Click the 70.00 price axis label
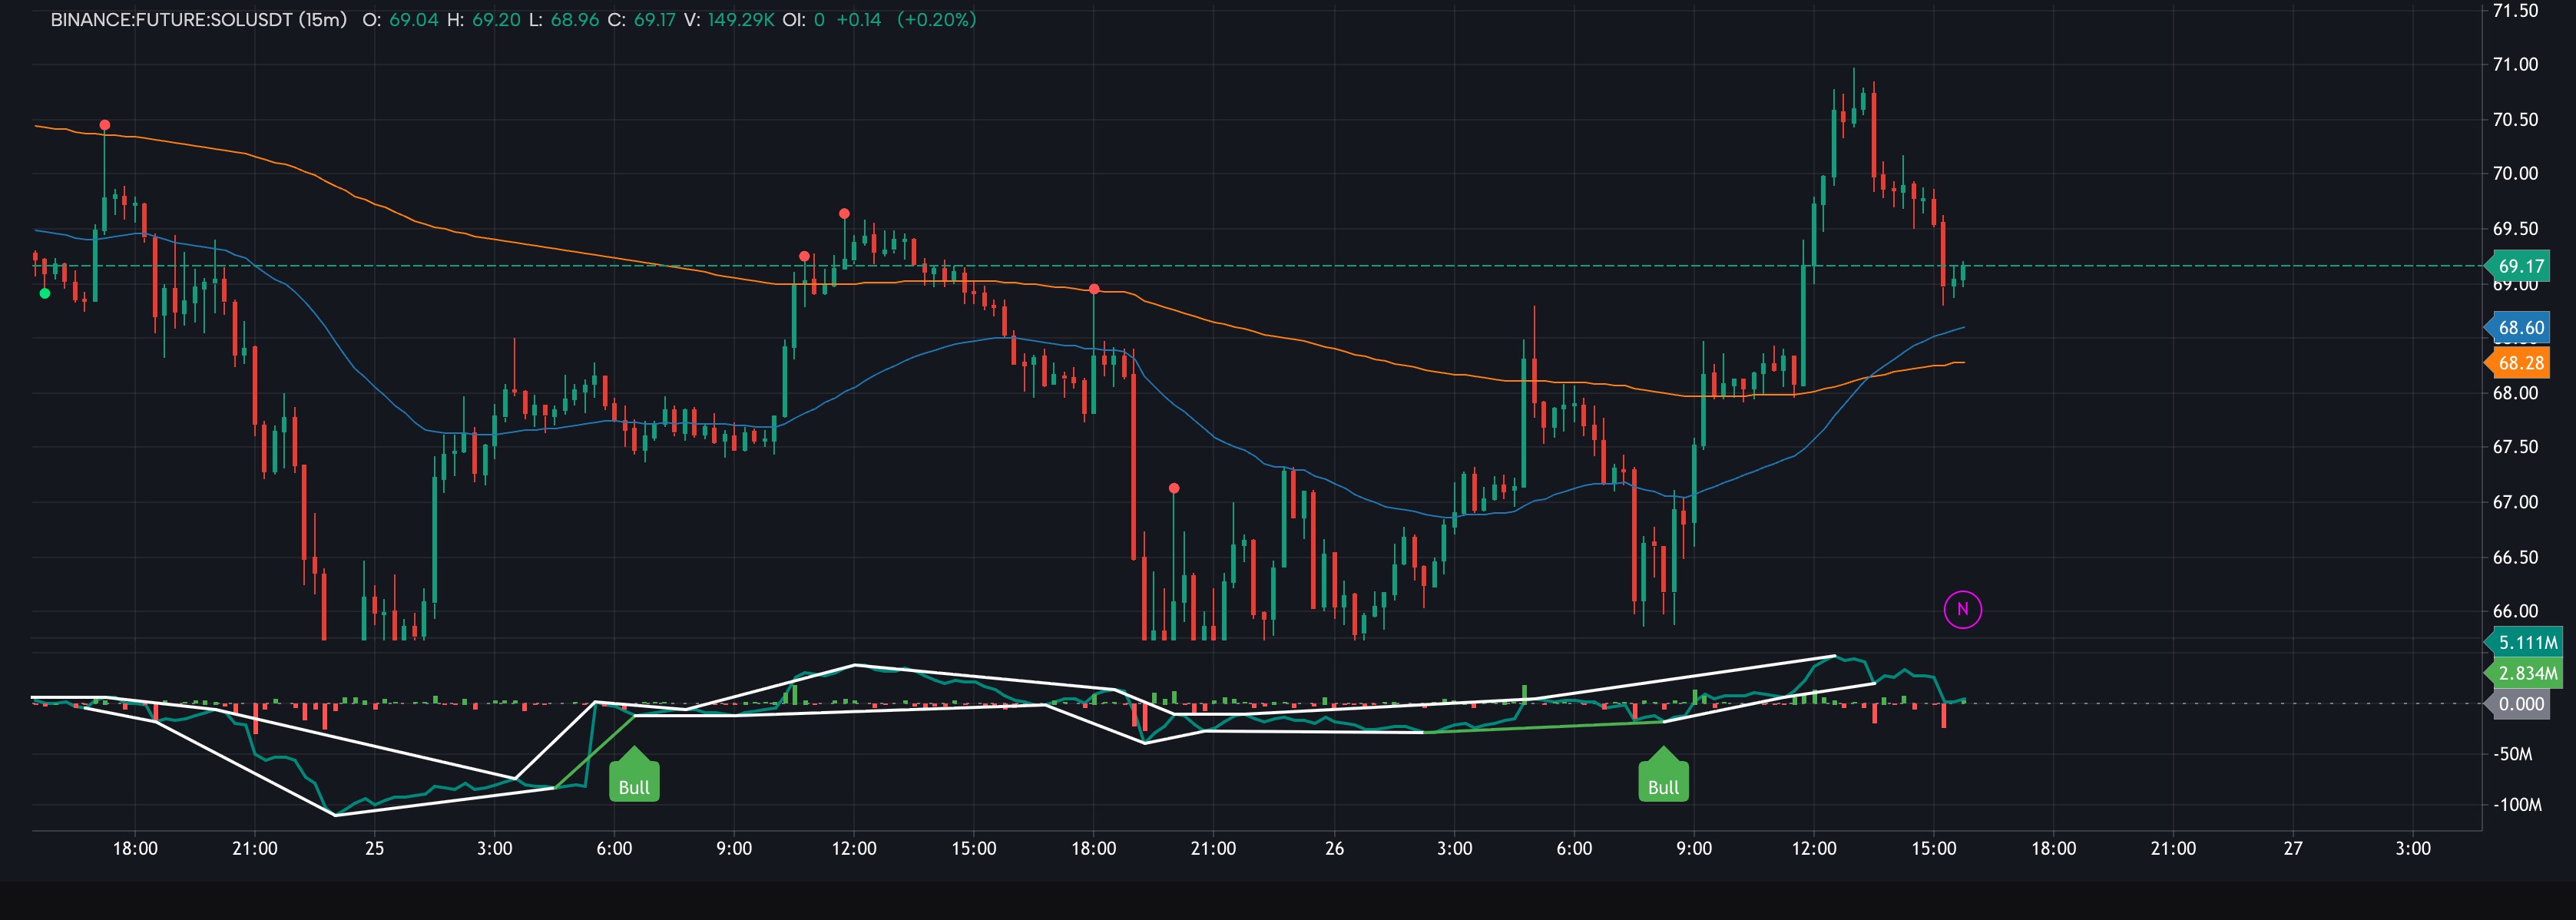 (2515, 173)
